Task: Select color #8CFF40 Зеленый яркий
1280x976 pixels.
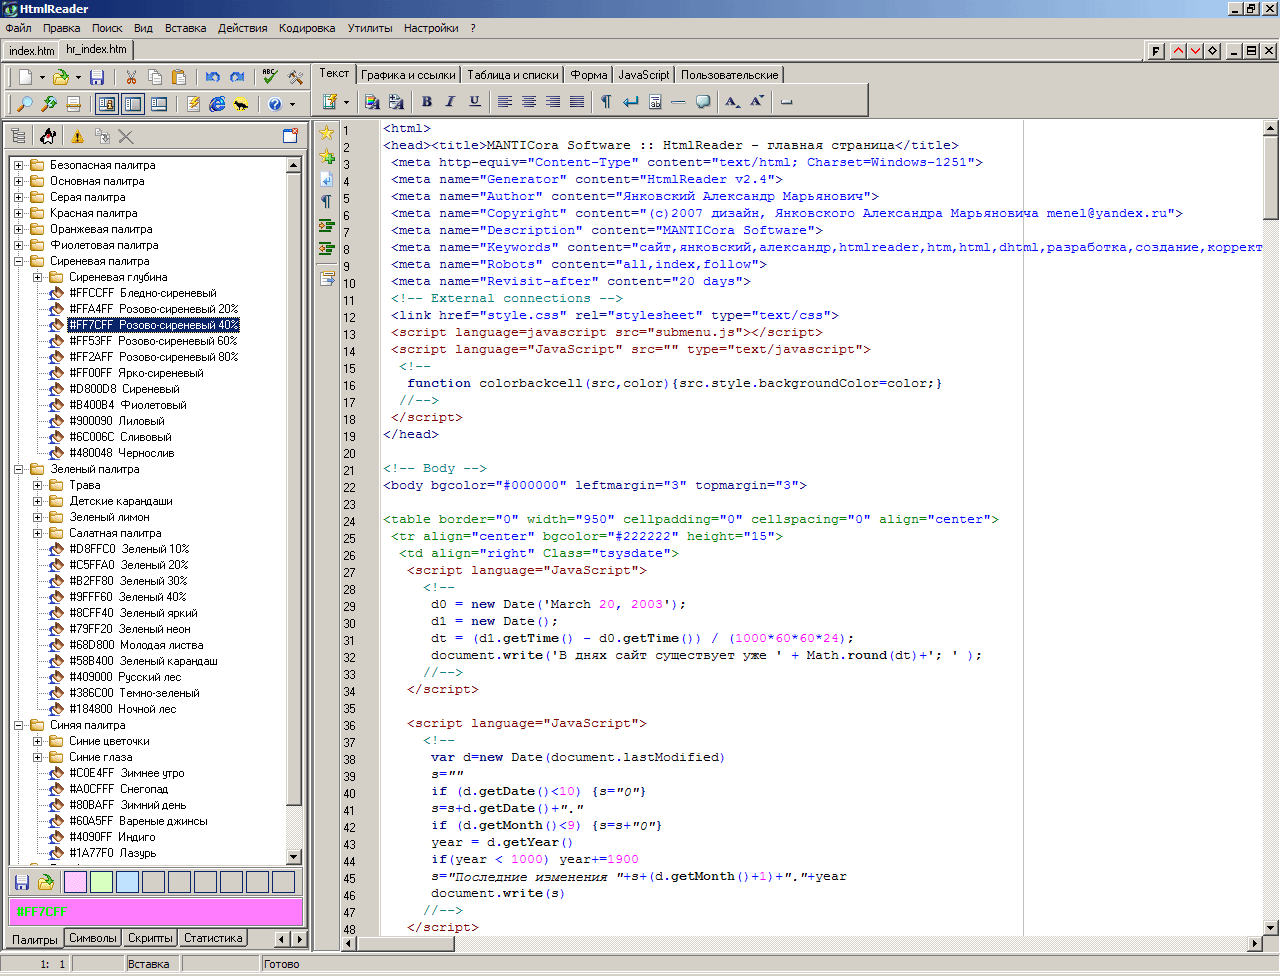Action: (133, 613)
